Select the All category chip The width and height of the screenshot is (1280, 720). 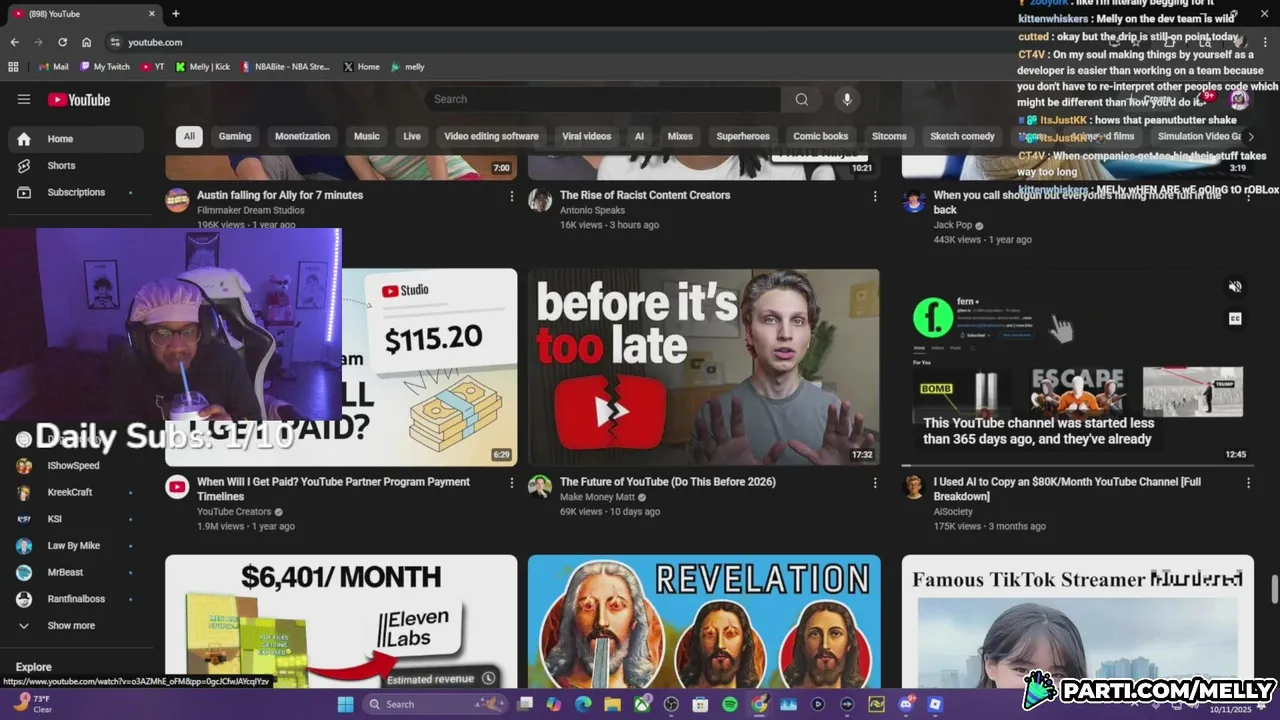pos(189,136)
